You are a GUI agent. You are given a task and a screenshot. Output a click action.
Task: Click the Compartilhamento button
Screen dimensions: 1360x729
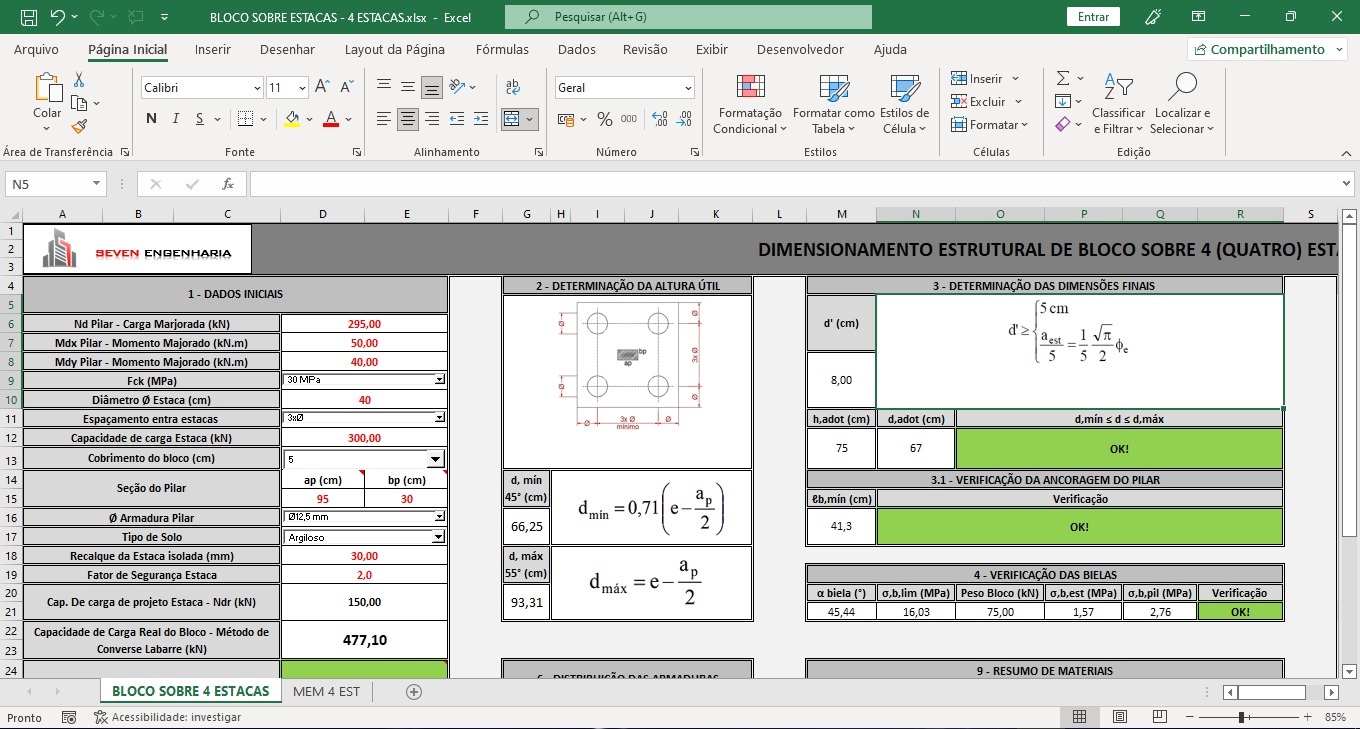coord(1265,49)
